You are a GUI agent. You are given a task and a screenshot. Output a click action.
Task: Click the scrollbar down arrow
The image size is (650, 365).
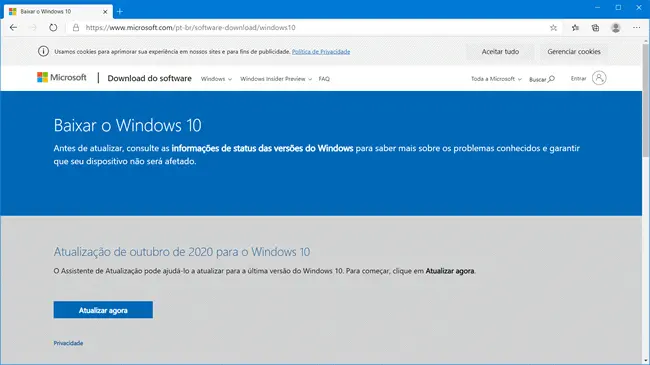point(646,360)
